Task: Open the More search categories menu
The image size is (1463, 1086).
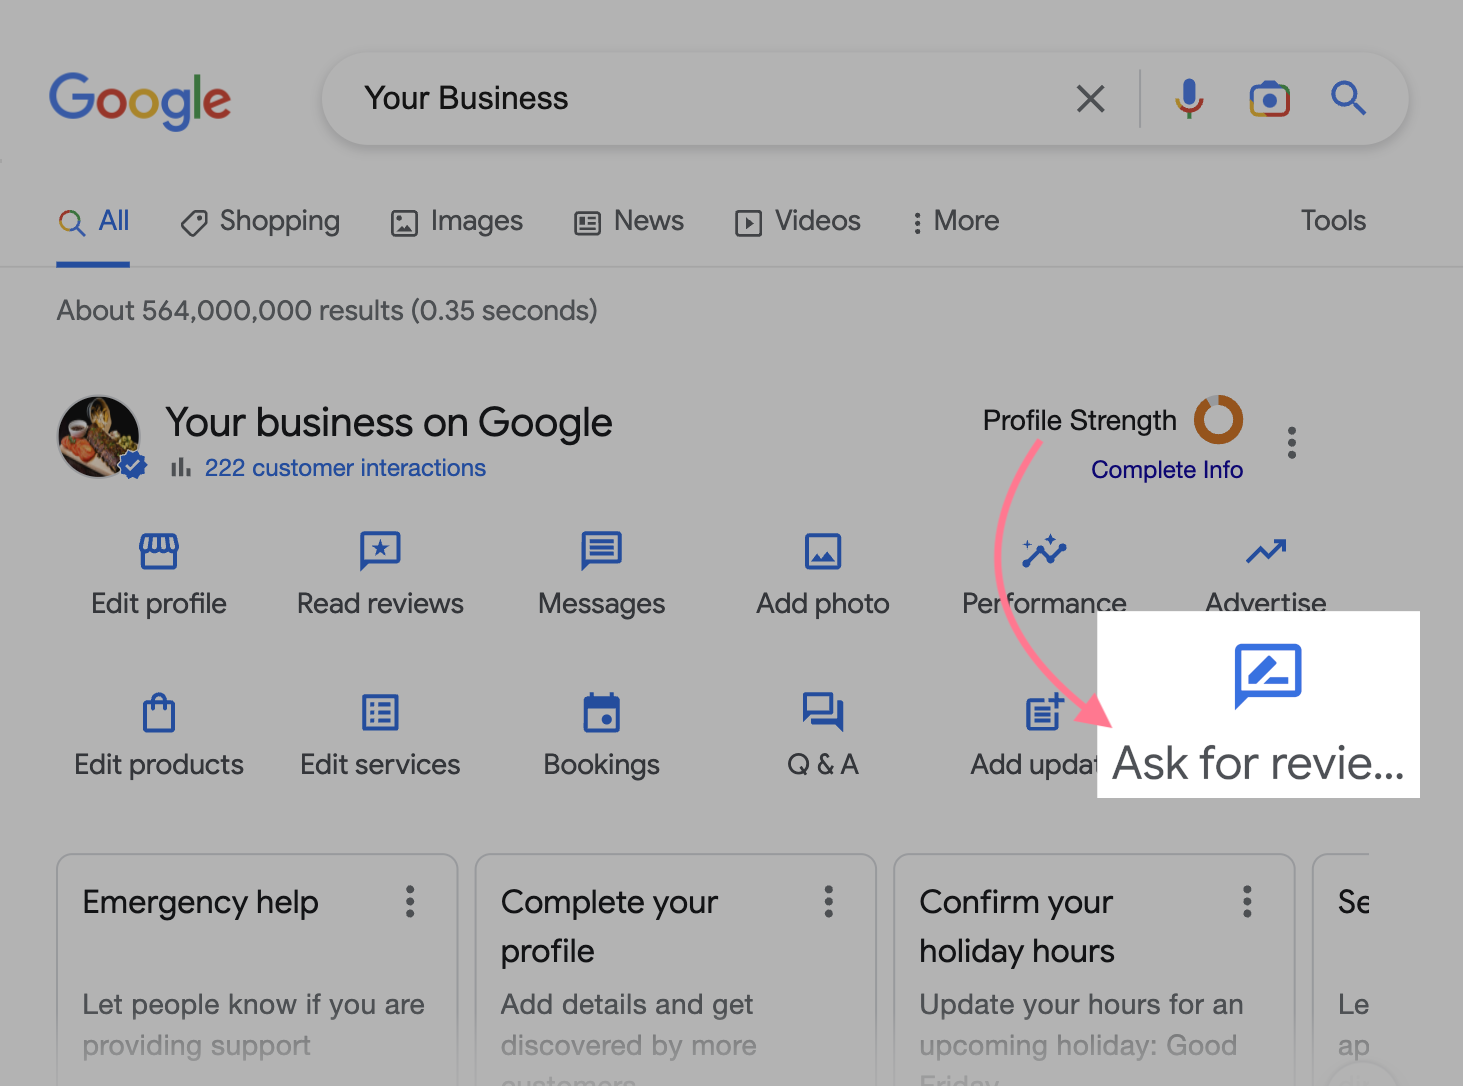Action: [x=952, y=221]
